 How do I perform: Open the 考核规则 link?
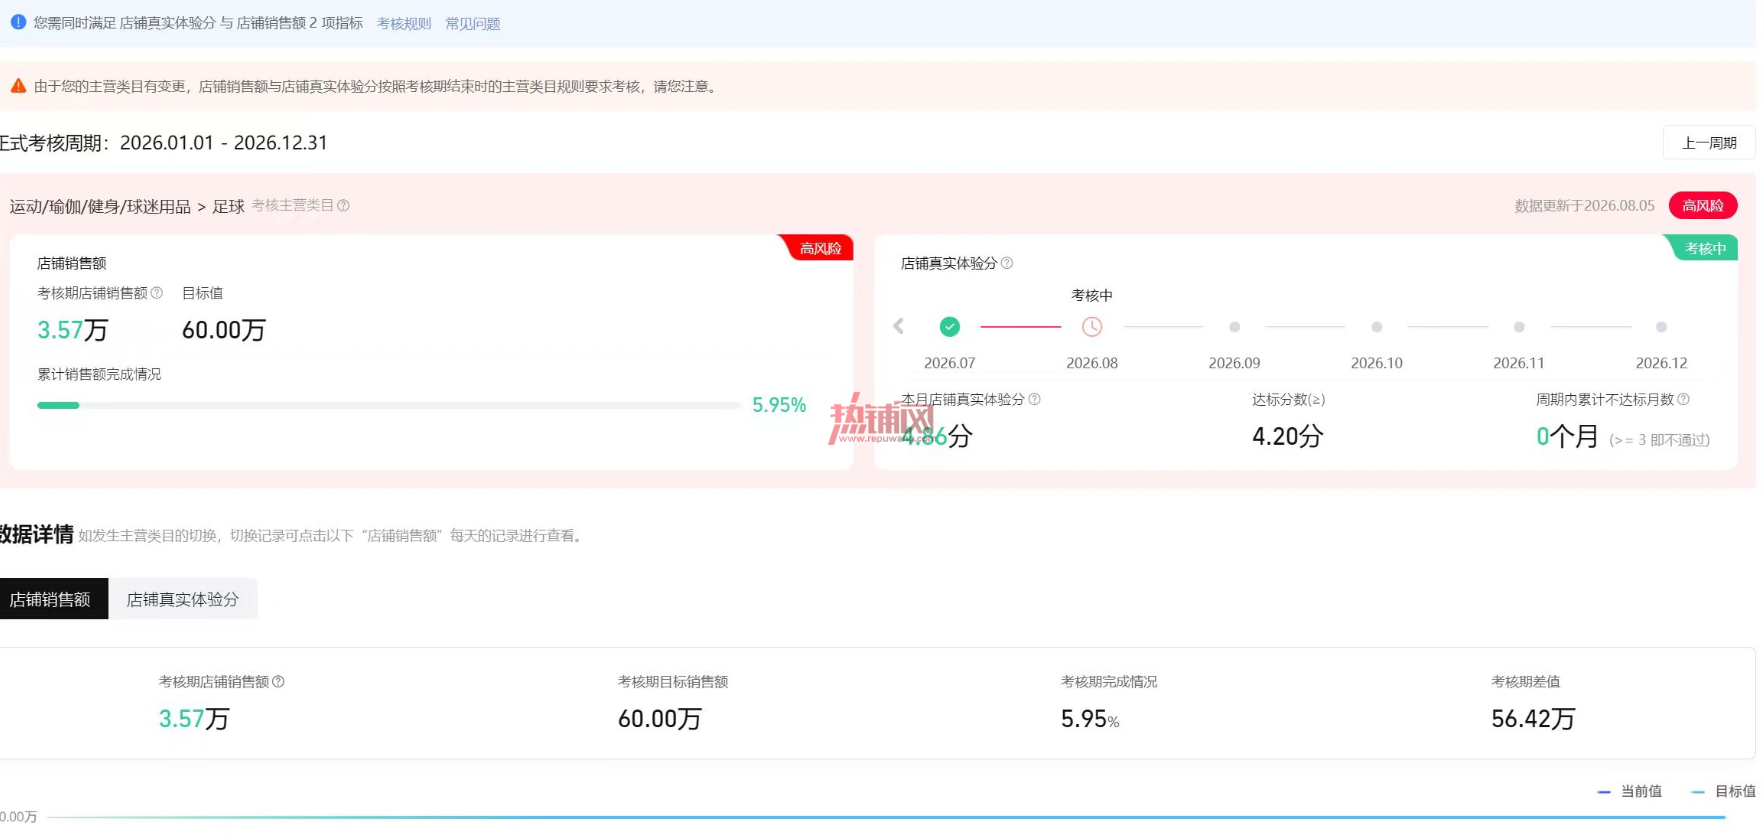click(x=404, y=23)
